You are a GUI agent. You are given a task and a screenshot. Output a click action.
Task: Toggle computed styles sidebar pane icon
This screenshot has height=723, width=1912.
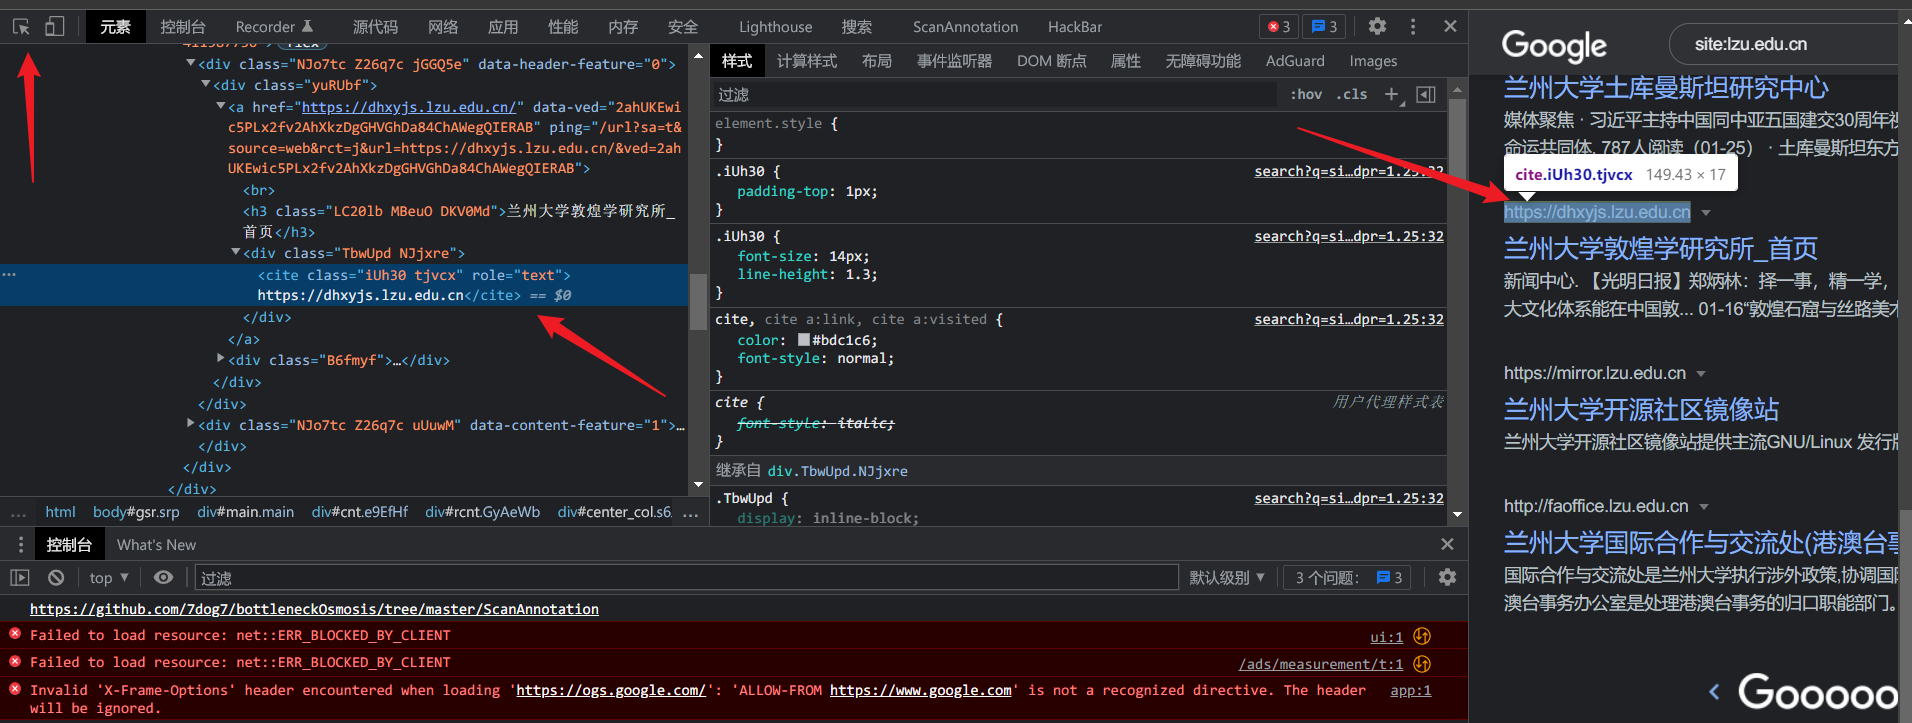click(1426, 94)
